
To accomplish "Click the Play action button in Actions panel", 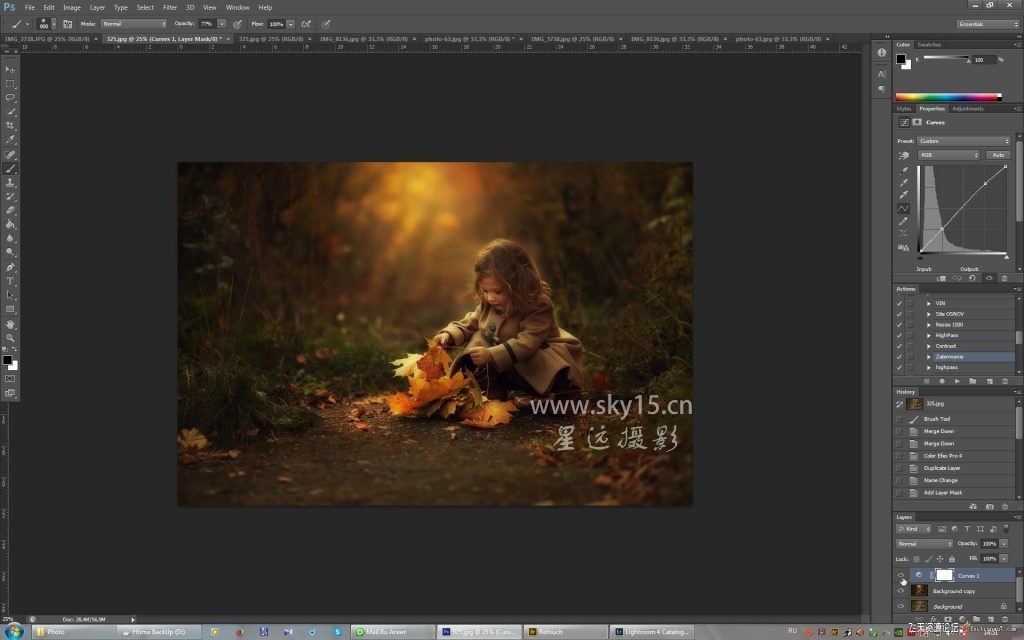I will [957, 381].
